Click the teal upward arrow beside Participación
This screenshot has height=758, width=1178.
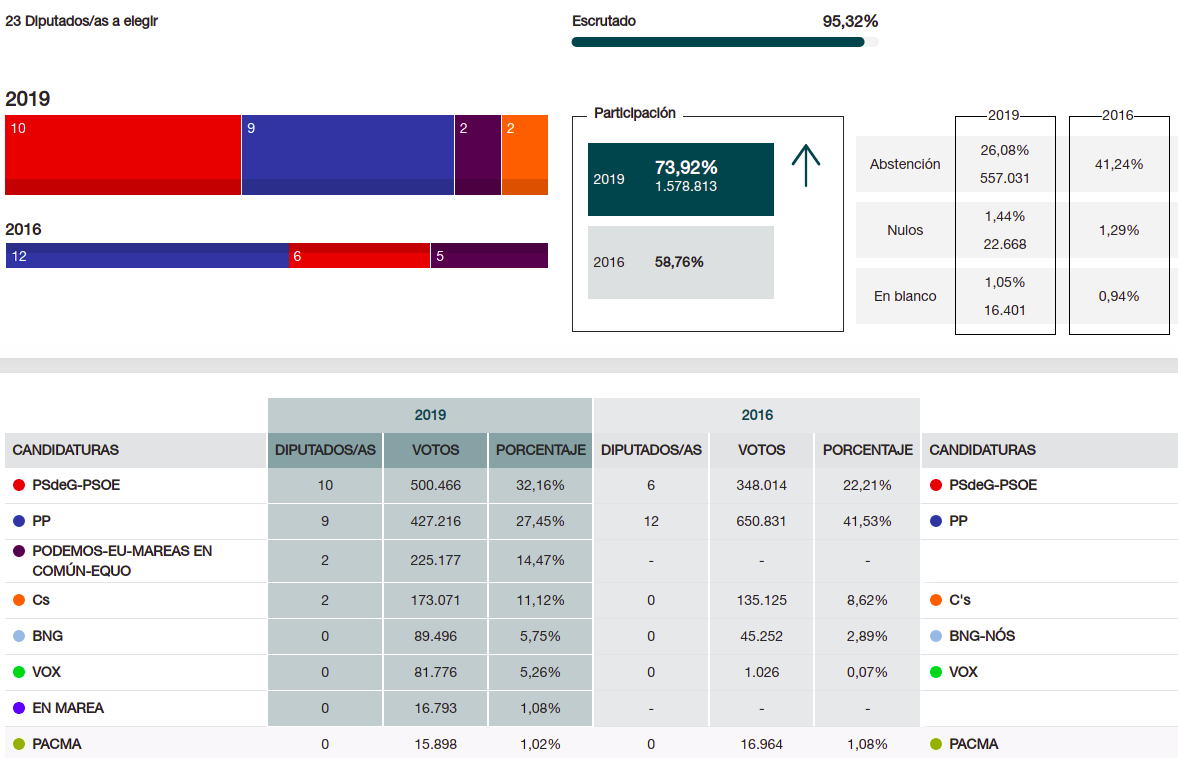tap(806, 165)
